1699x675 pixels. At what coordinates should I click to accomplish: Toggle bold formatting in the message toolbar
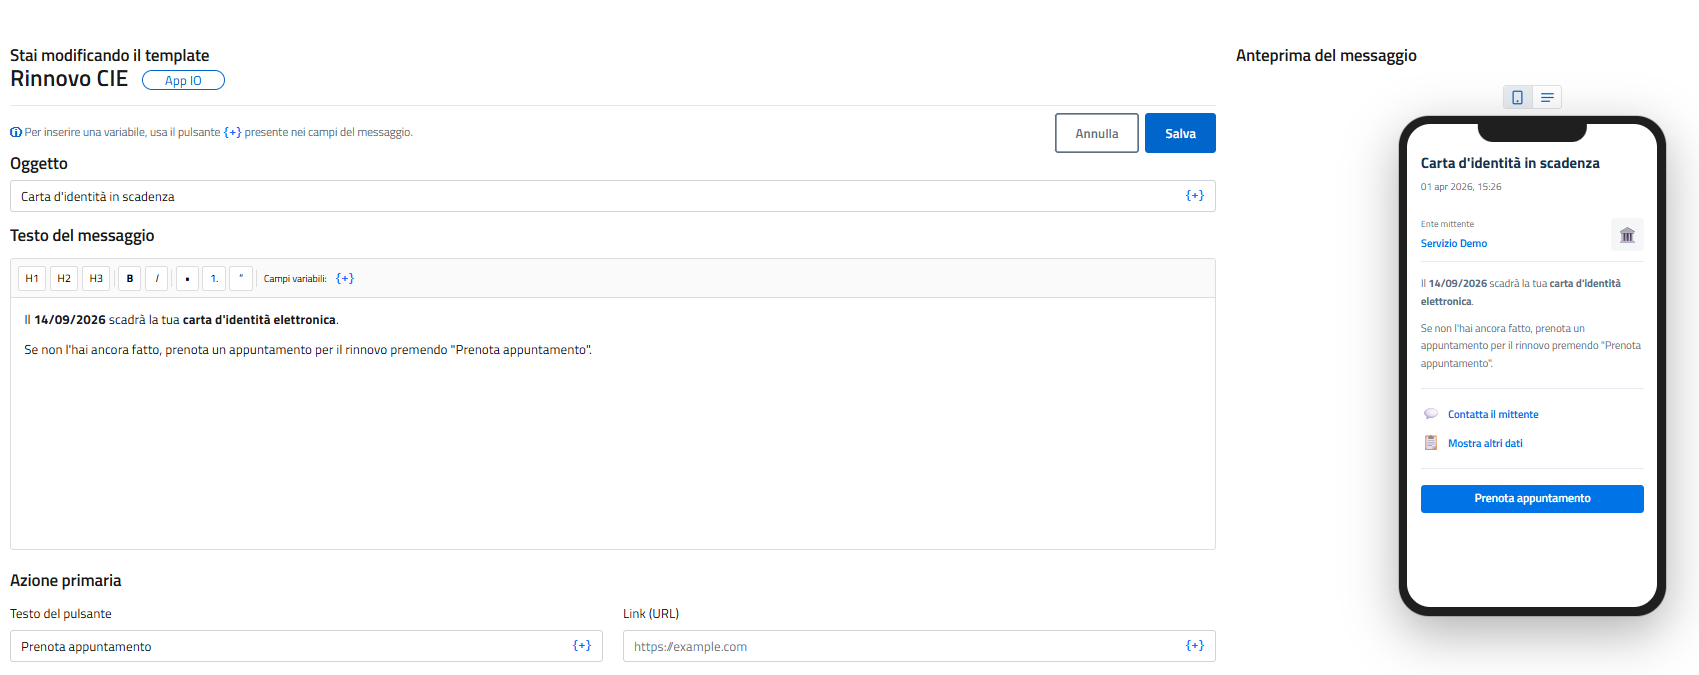pyautogui.click(x=129, y=279)
